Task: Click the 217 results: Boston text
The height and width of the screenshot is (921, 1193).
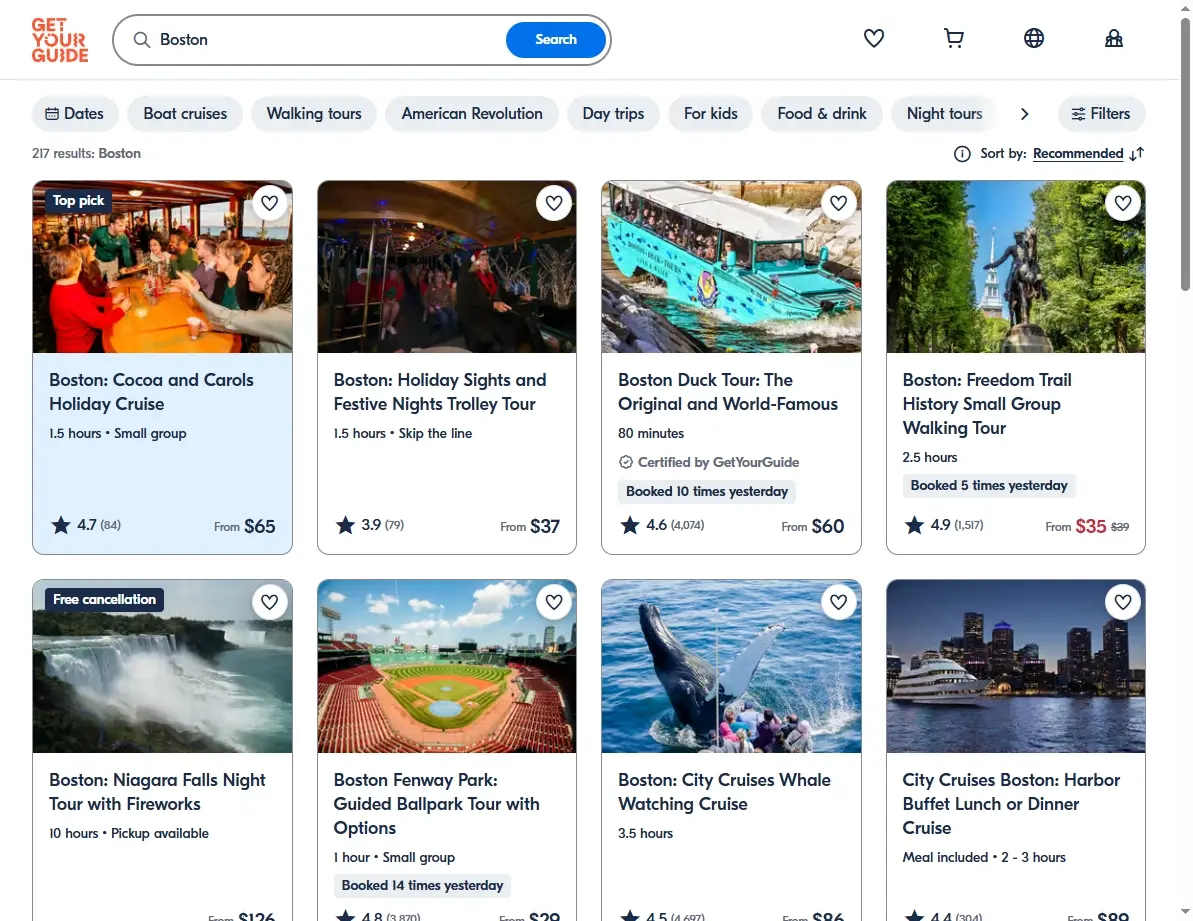Action: [86, 154]
